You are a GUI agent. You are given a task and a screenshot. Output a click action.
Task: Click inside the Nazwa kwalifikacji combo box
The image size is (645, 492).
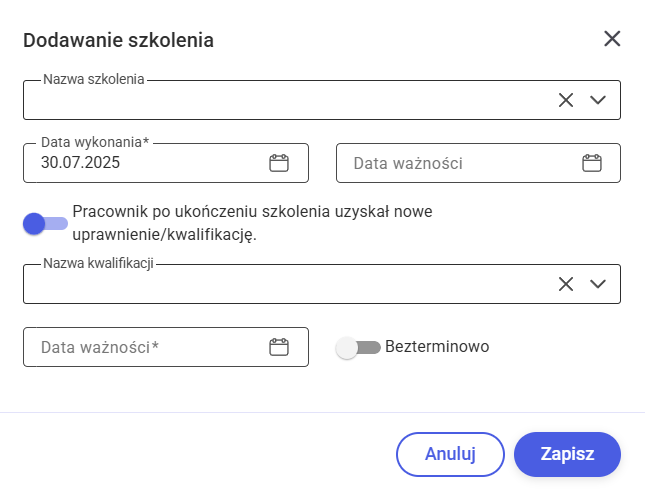tap(280, 284)
